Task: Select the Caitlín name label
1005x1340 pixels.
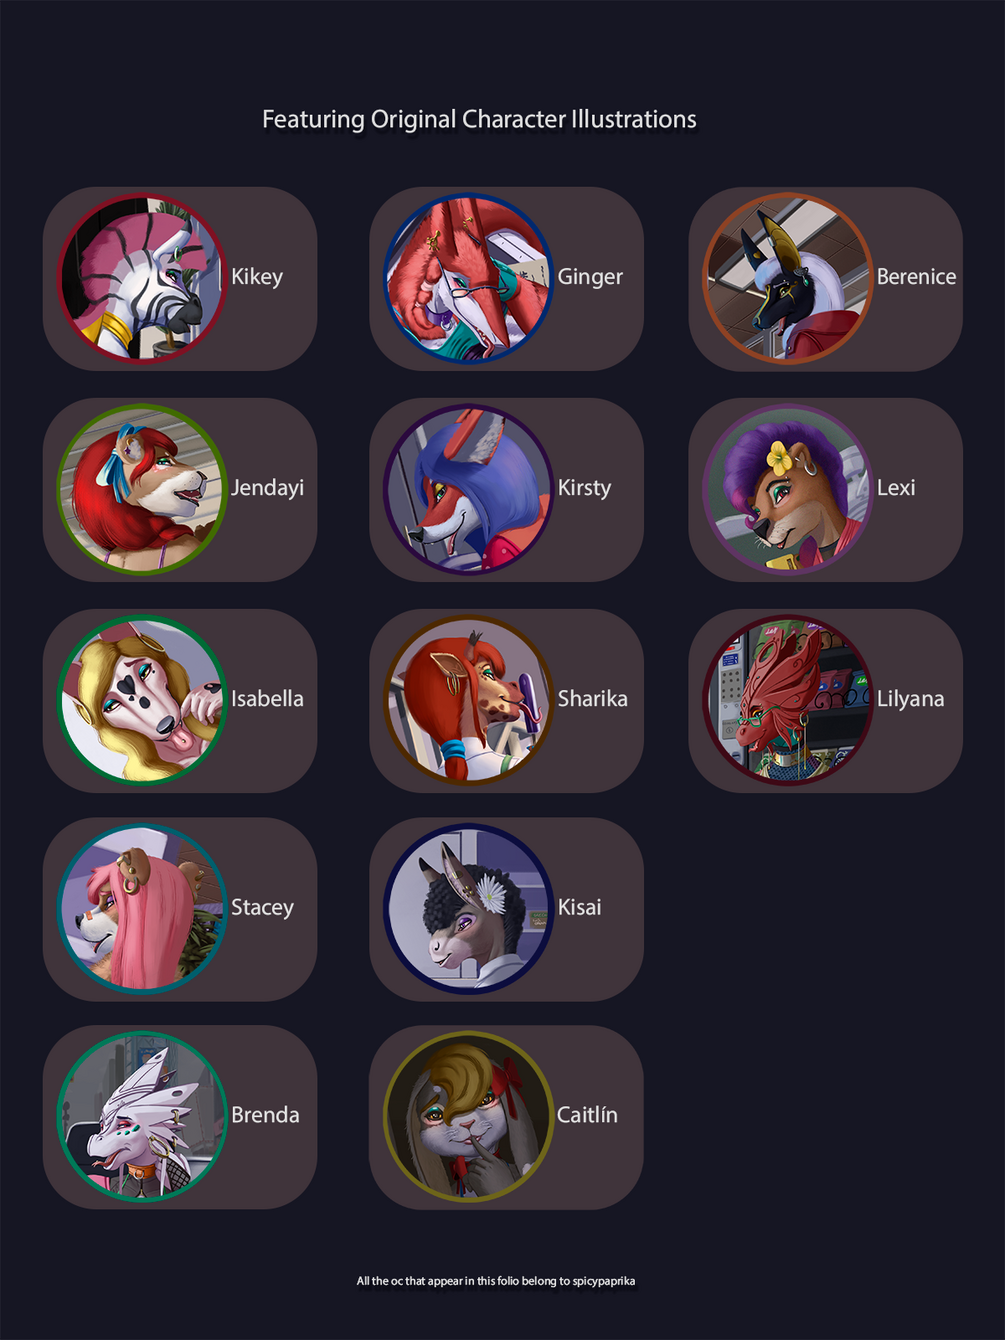Action: (x=587, y=1114)
